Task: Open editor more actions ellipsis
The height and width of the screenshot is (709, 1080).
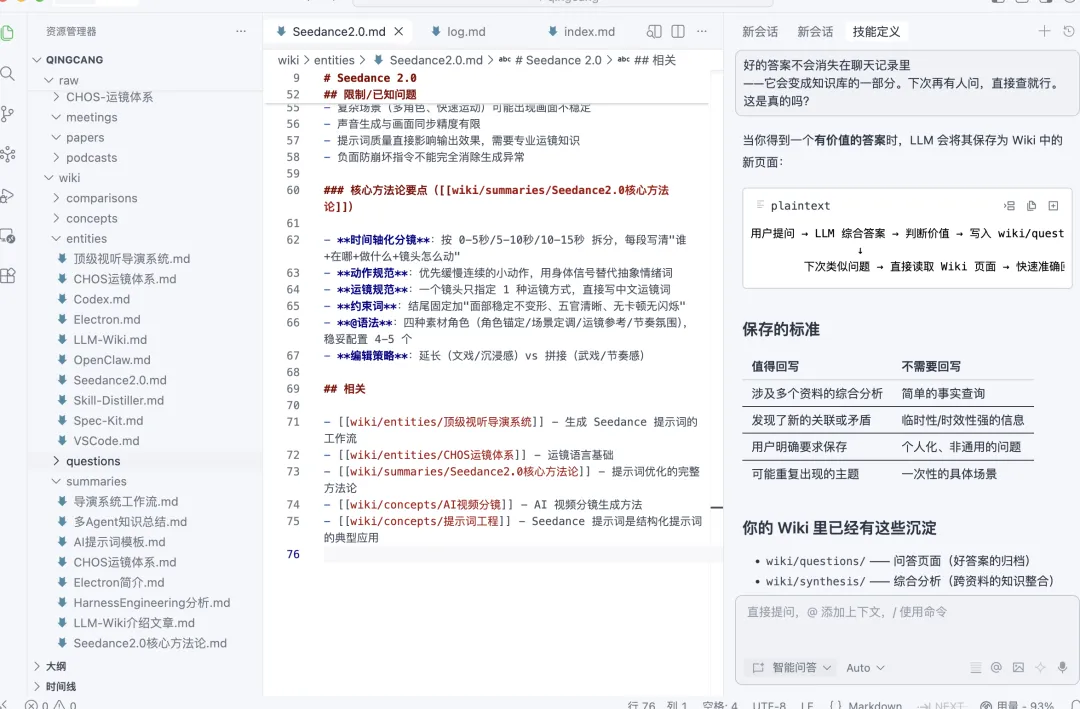Action: pos(702,31)
